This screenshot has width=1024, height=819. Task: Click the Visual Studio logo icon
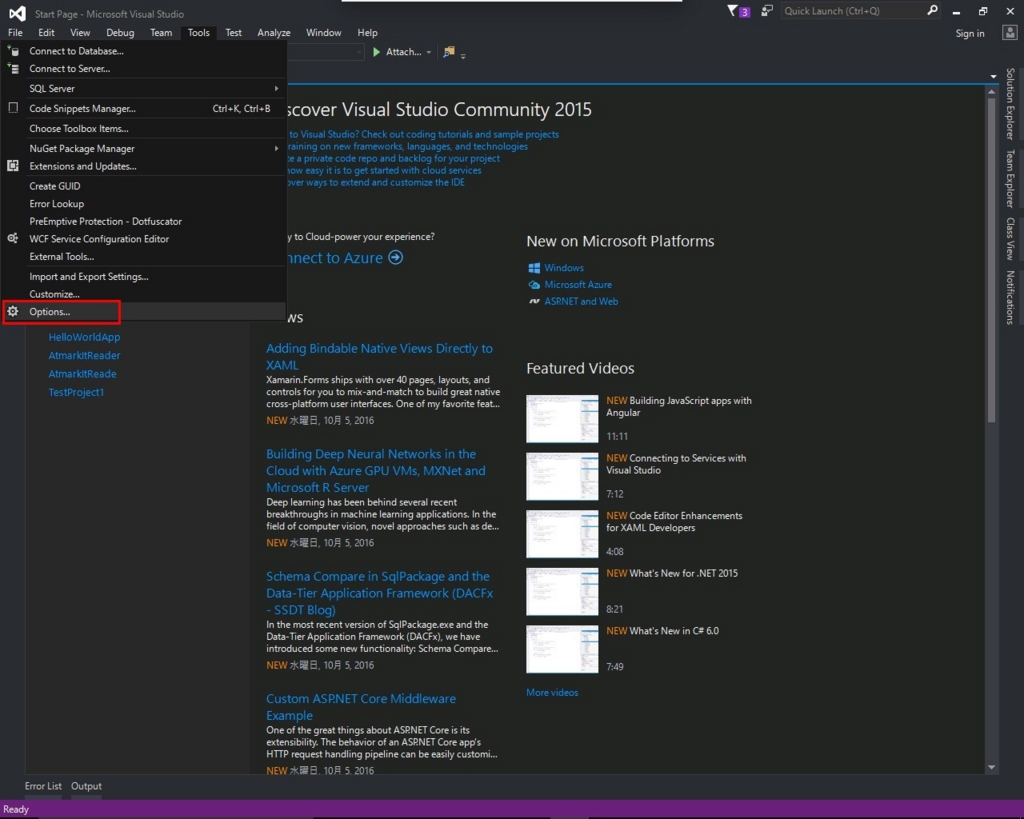point(18,13)
